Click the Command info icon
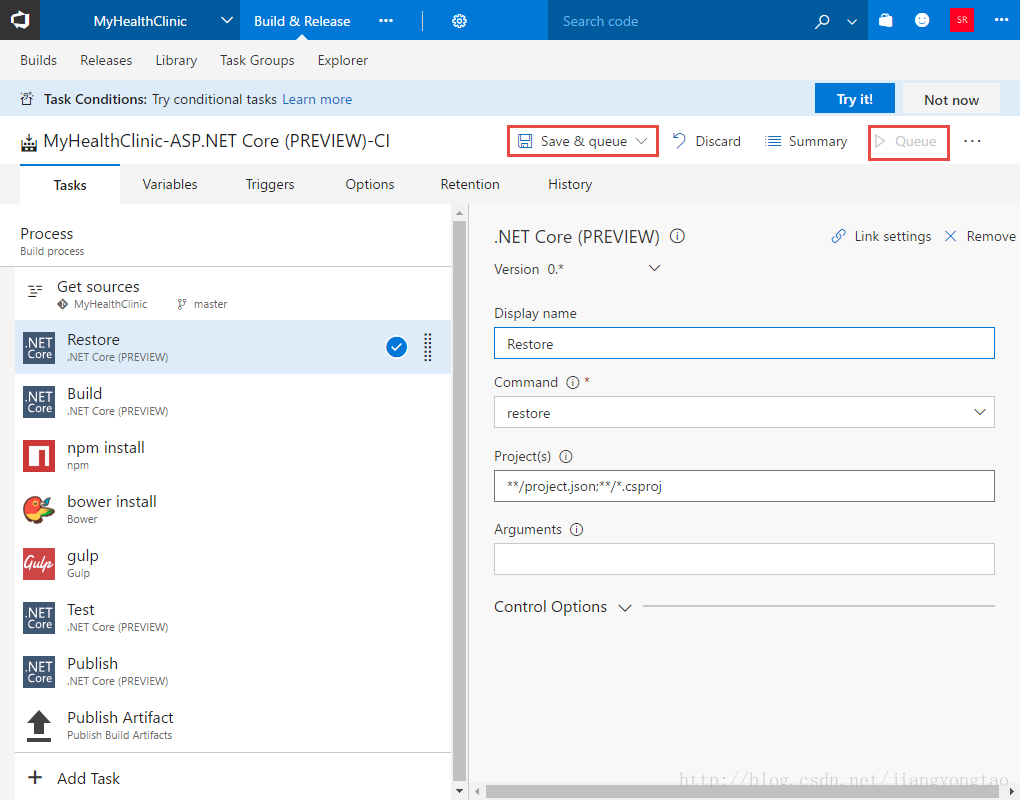The image size is (1020, 800). (572, 382)
